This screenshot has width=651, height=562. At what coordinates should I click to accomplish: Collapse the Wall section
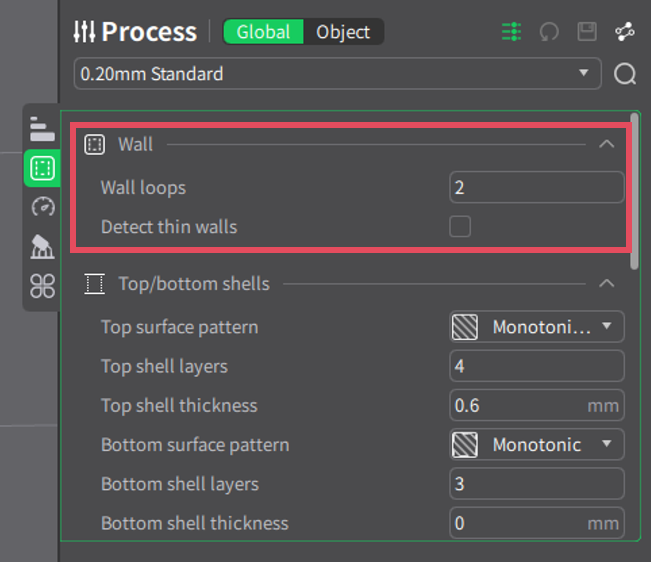606,144
